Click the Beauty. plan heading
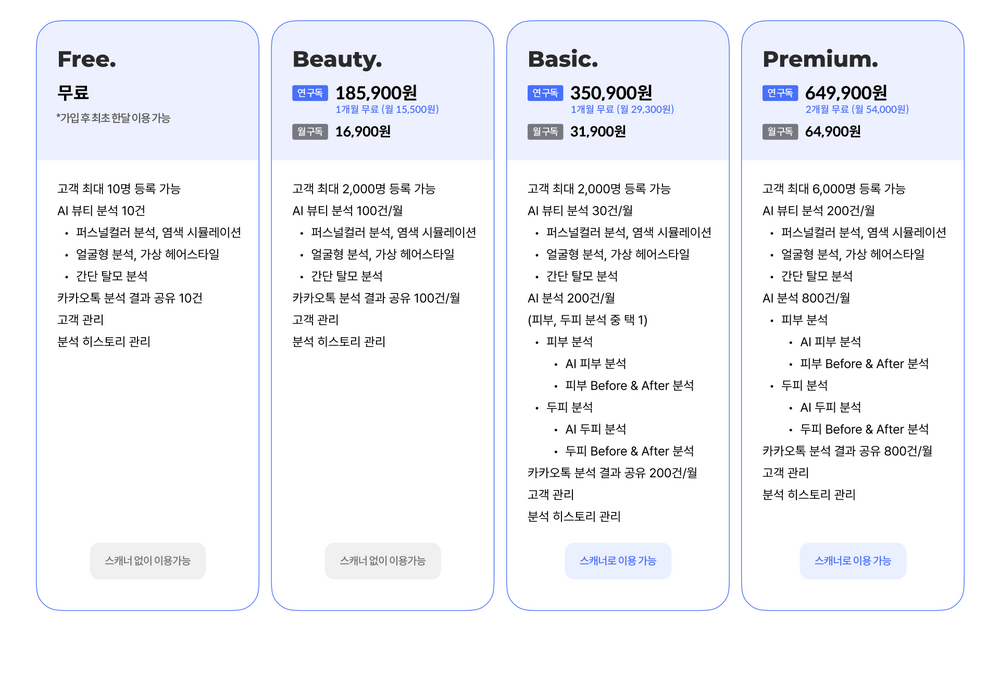Viewport: 1000px width, 681px height. 337,59
